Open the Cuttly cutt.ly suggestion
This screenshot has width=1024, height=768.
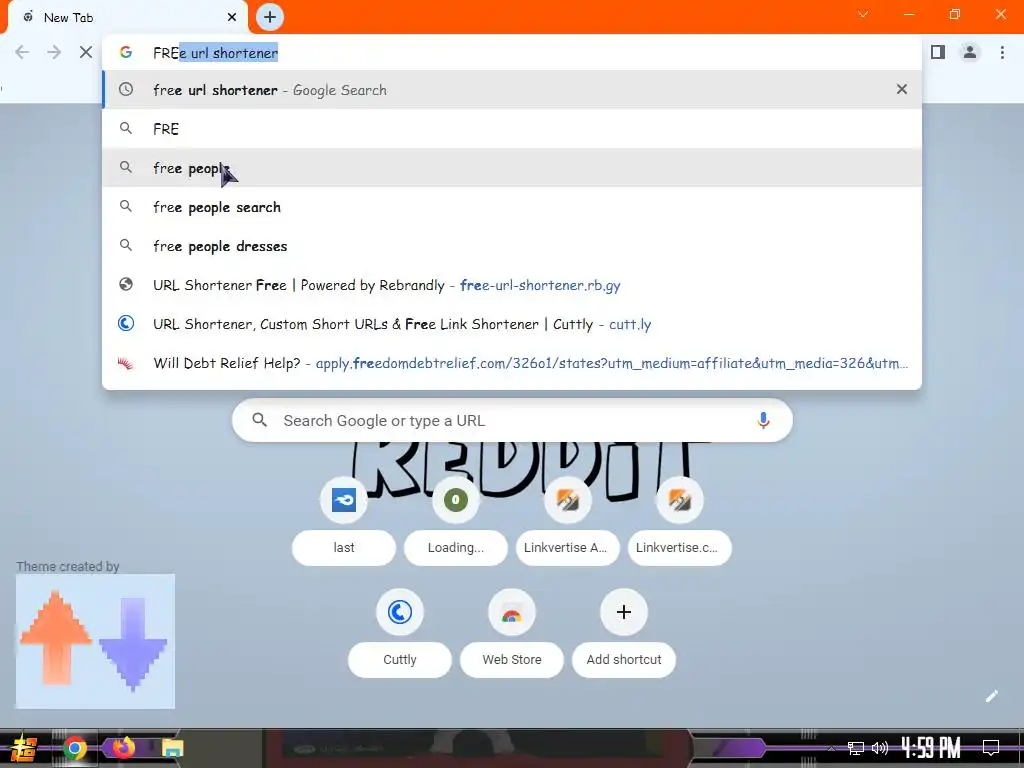click(512, 324)
